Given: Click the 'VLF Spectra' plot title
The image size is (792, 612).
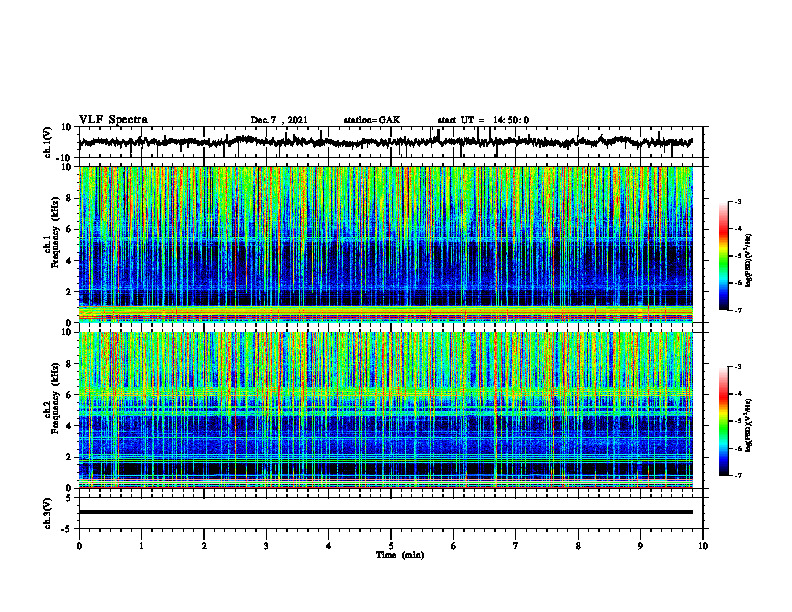Looking at the screenshot, I should [113, 120].
